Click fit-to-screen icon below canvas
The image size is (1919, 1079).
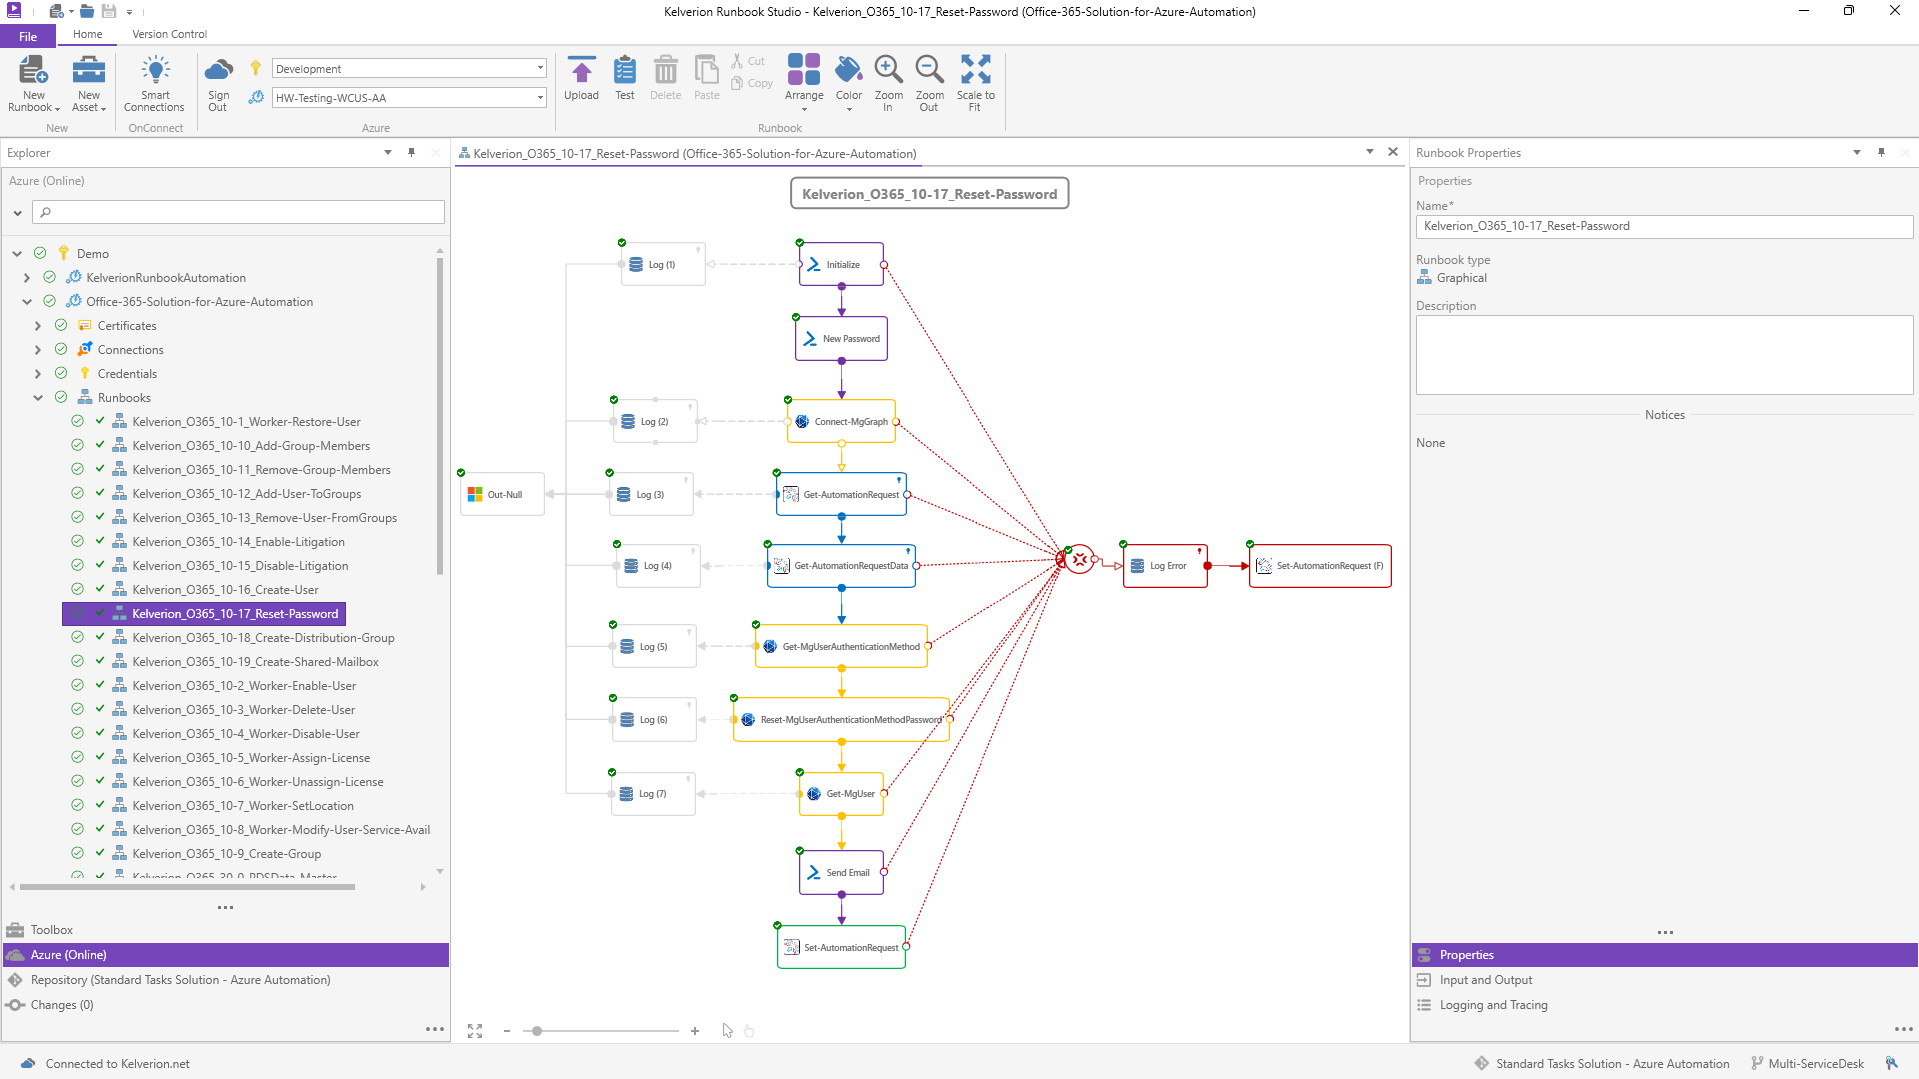(x=475, y=1031)
